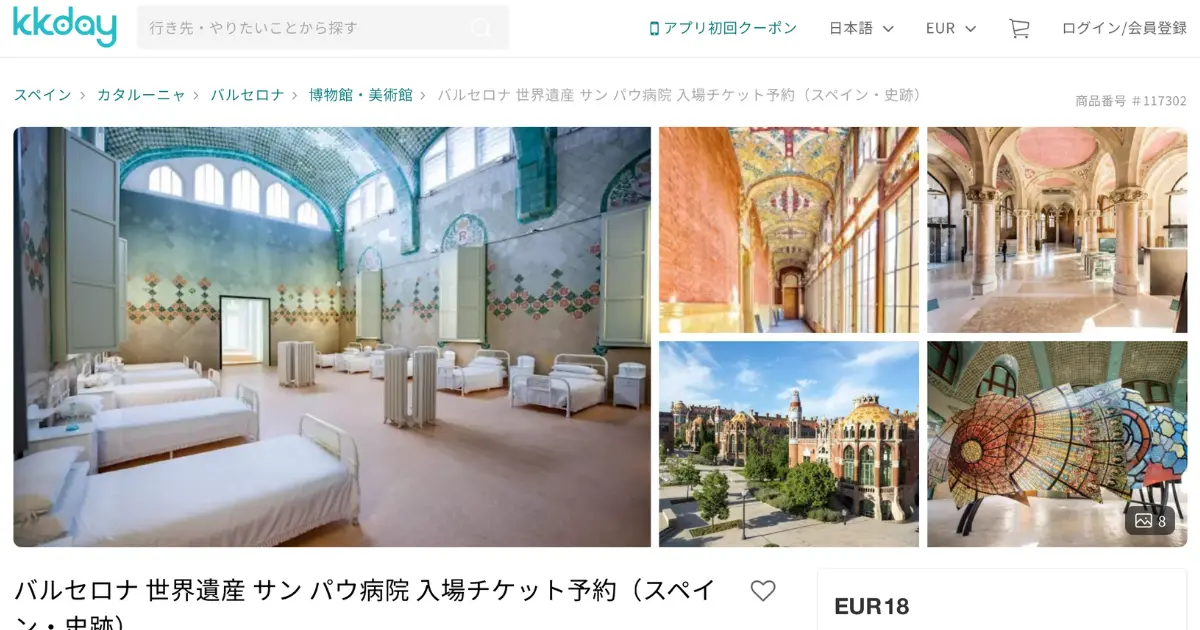Focus the 行き先・やりたいこと search field
Image resolution: width=1200 pixels, height=630 pixels.
point(323,28)
